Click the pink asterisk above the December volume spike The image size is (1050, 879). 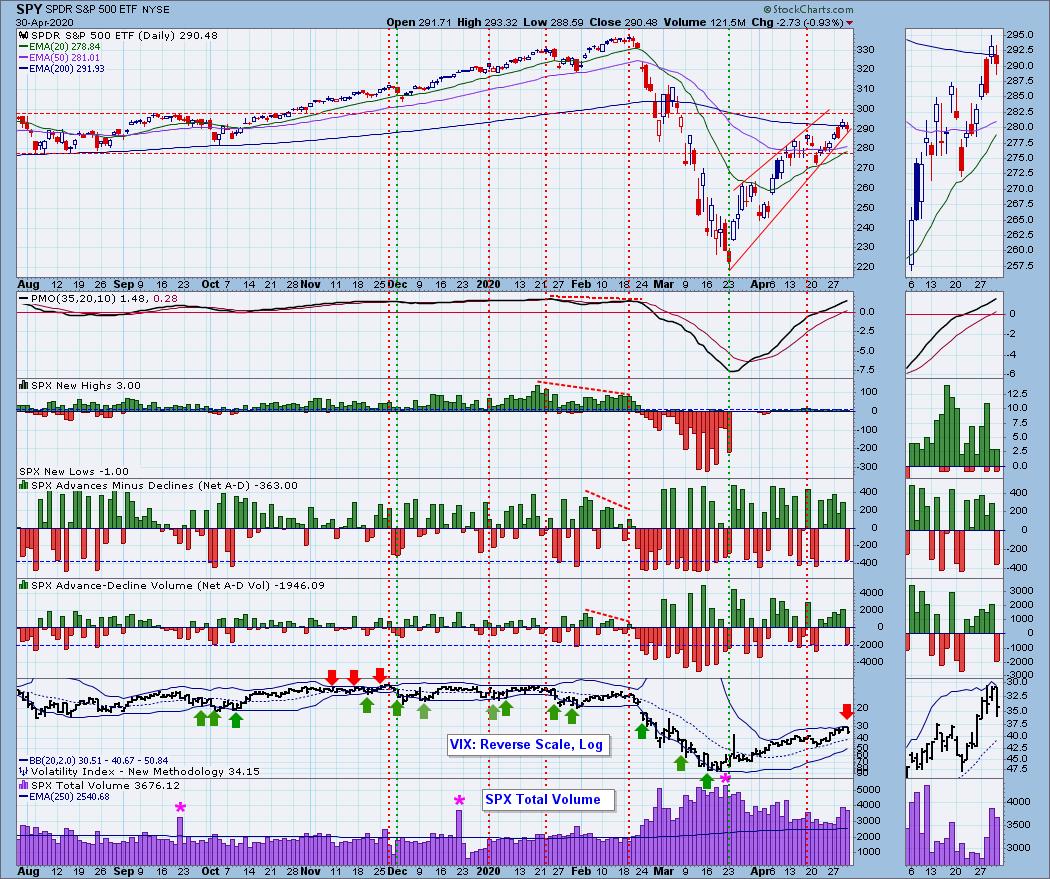point(459,800)
